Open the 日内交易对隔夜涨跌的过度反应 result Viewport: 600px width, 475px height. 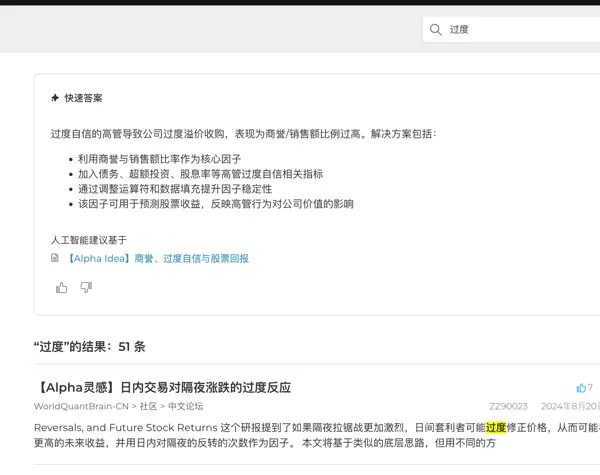[162, 387]
